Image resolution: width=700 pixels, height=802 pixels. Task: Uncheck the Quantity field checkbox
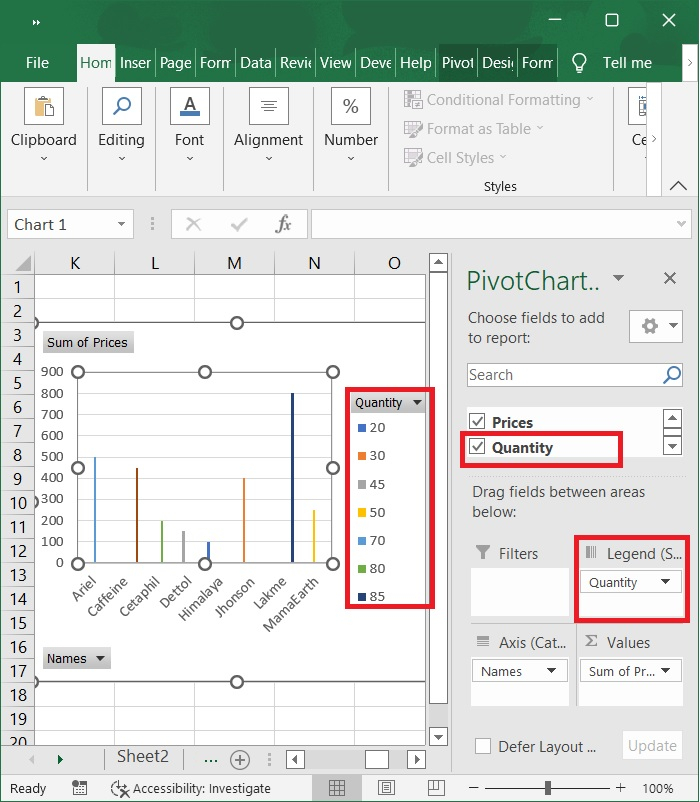pyautogui.click(x=477, y=447)
